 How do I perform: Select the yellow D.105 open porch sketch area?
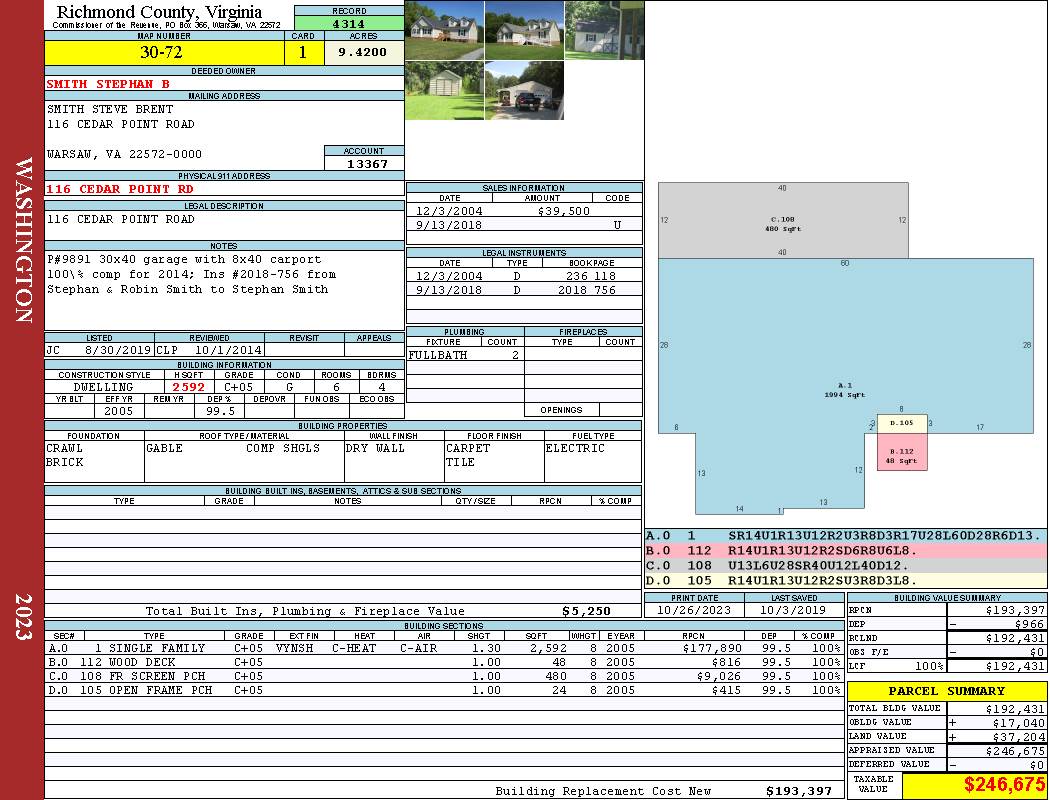coord(901,423)
